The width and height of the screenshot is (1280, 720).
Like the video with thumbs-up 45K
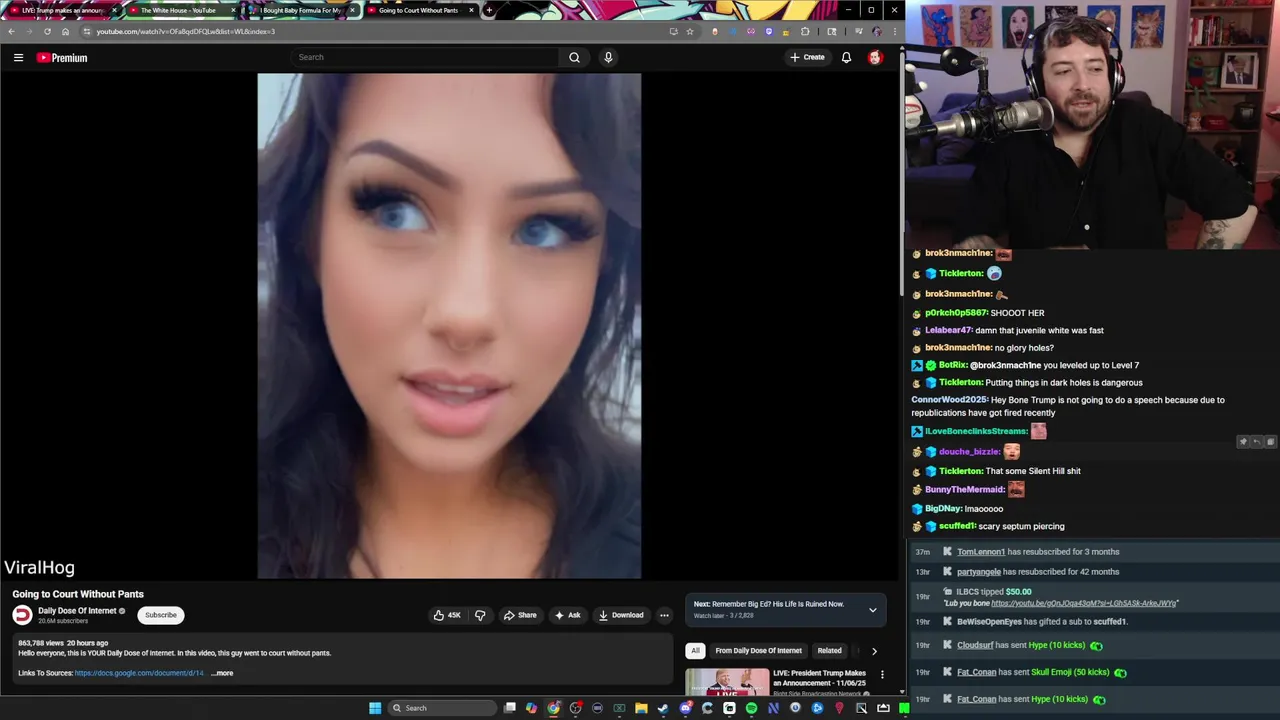pos(447,615)
